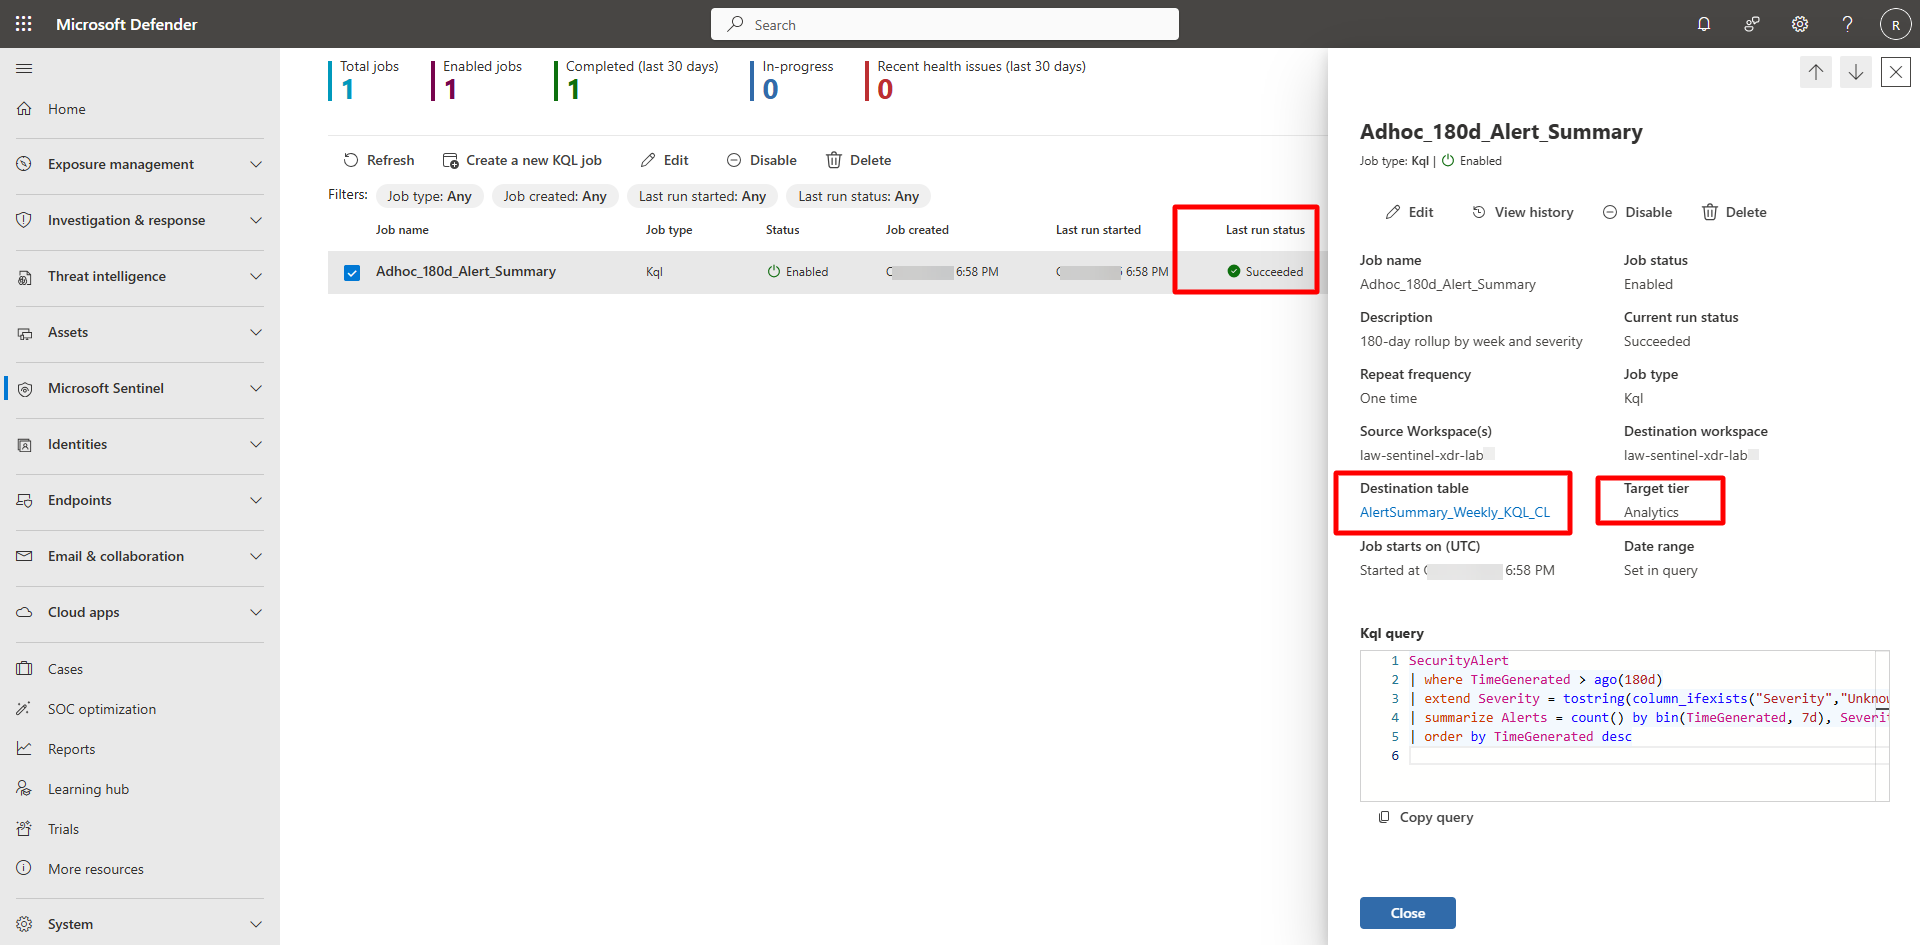Collapse the navigation hamburger menu

point(24,68)
